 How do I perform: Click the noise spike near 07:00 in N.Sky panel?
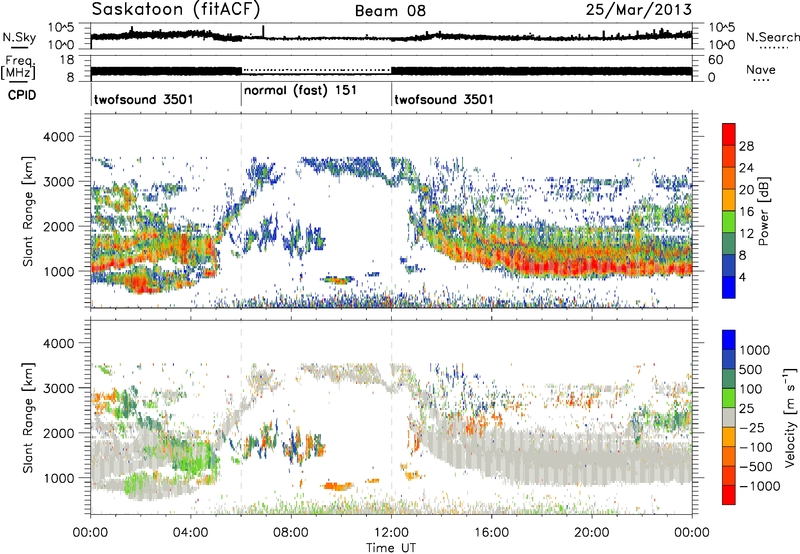tap(263, 32)
